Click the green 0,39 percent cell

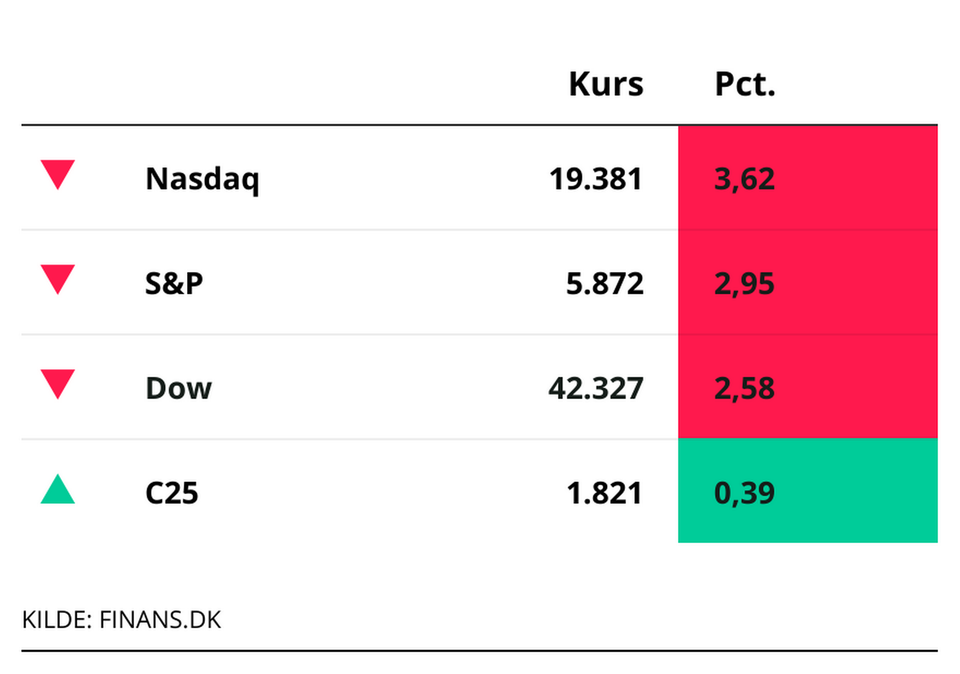(x=807, y=491)
